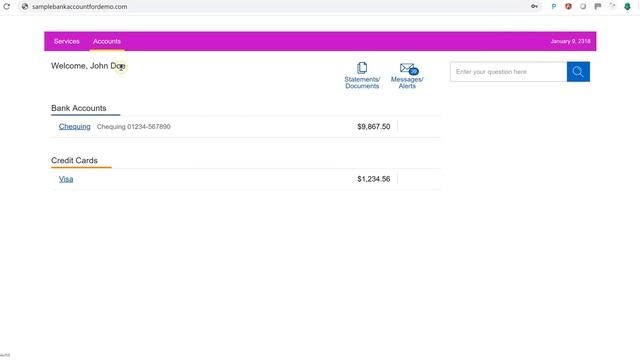Reload the page with the refresh icon
640x360 pixels.
click(7, 7)
